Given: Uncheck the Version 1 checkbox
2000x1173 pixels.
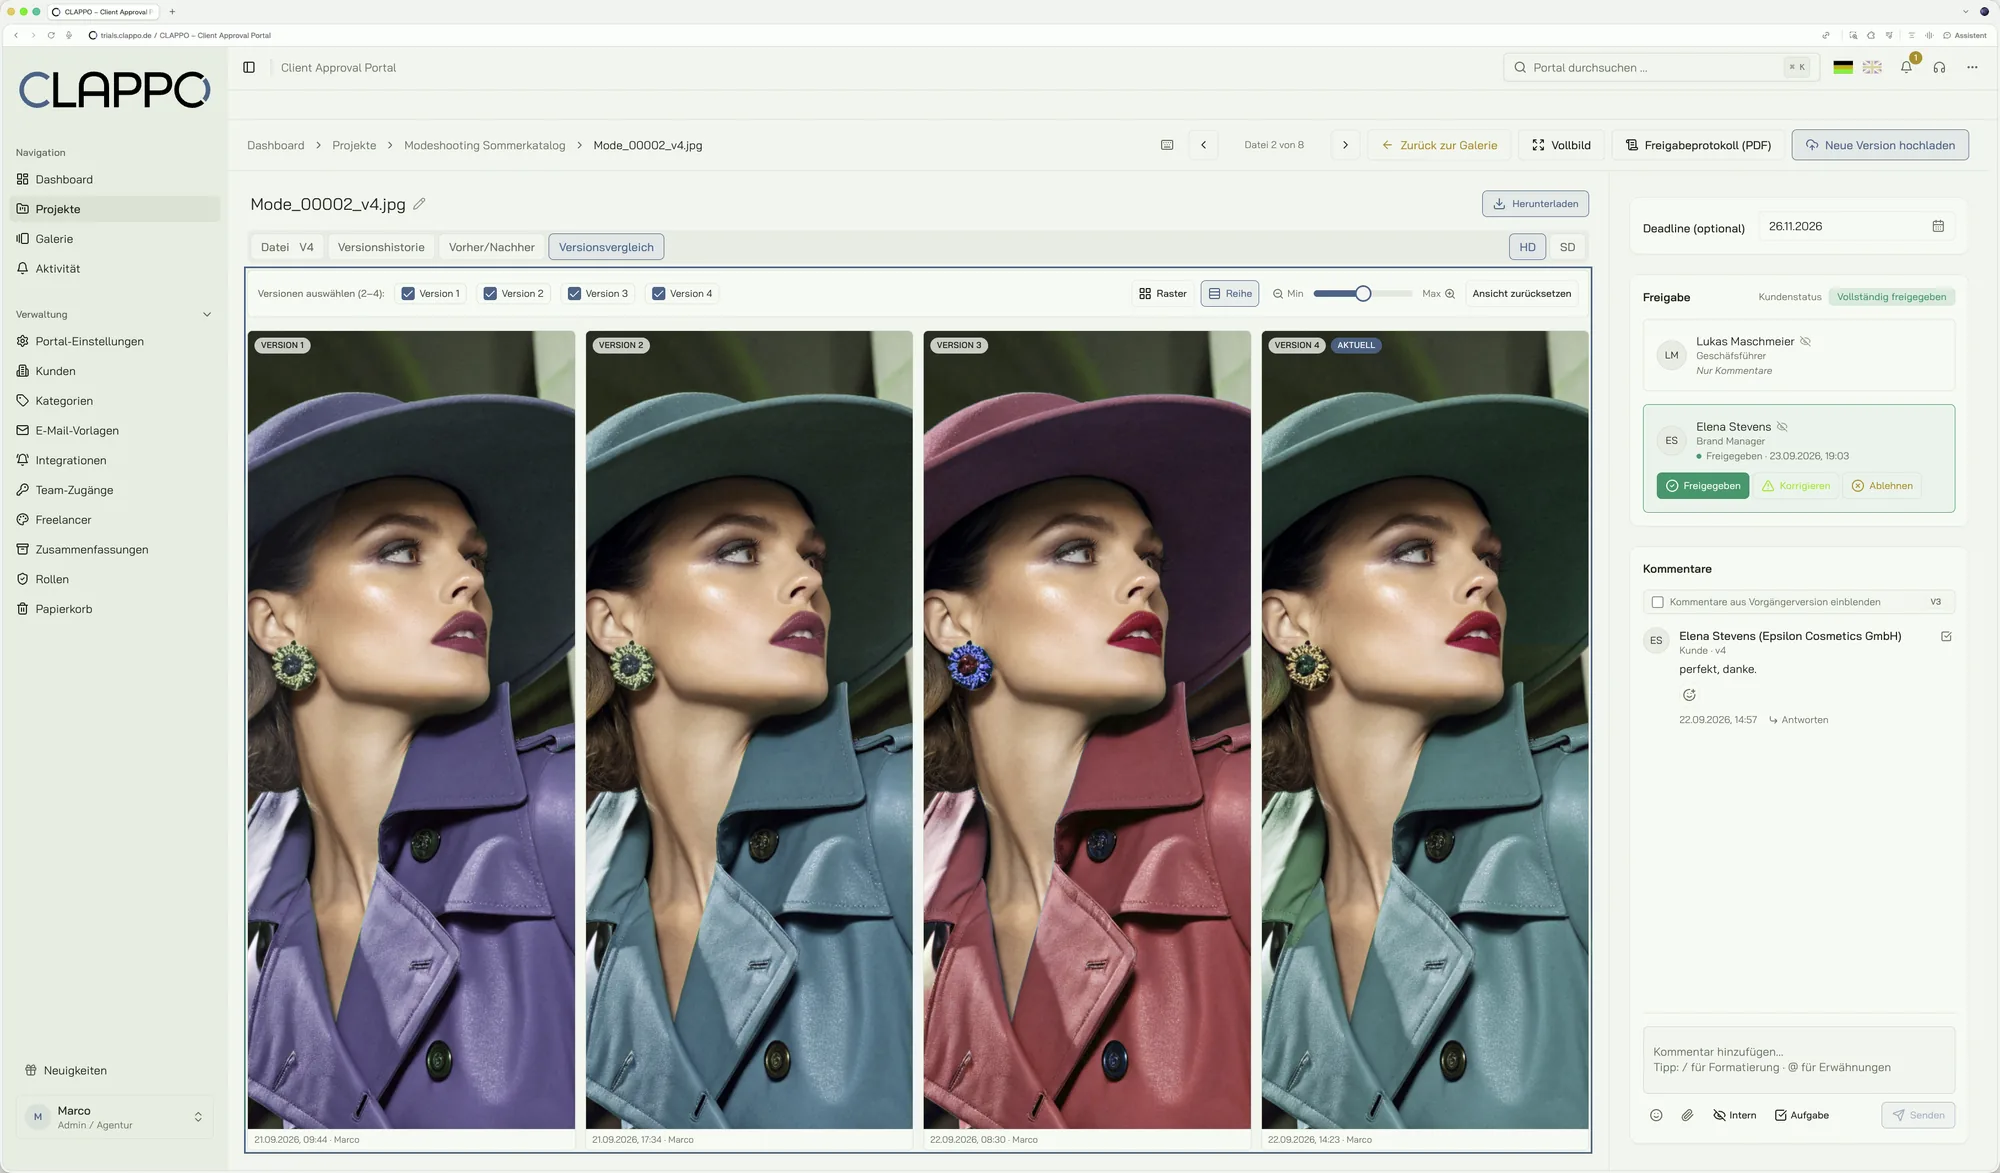Looking at the screenshot, I should coord(408,294).
